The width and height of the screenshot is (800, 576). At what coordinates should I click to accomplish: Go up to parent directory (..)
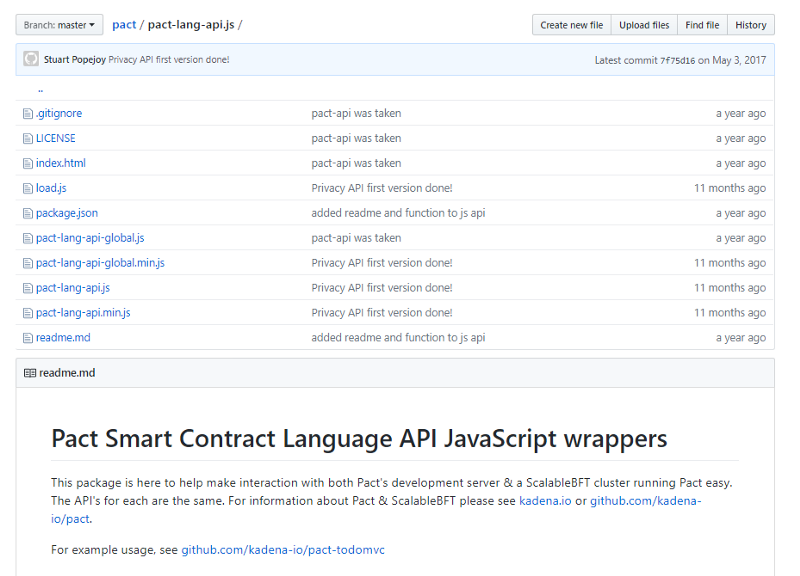(x=40, y=89)
